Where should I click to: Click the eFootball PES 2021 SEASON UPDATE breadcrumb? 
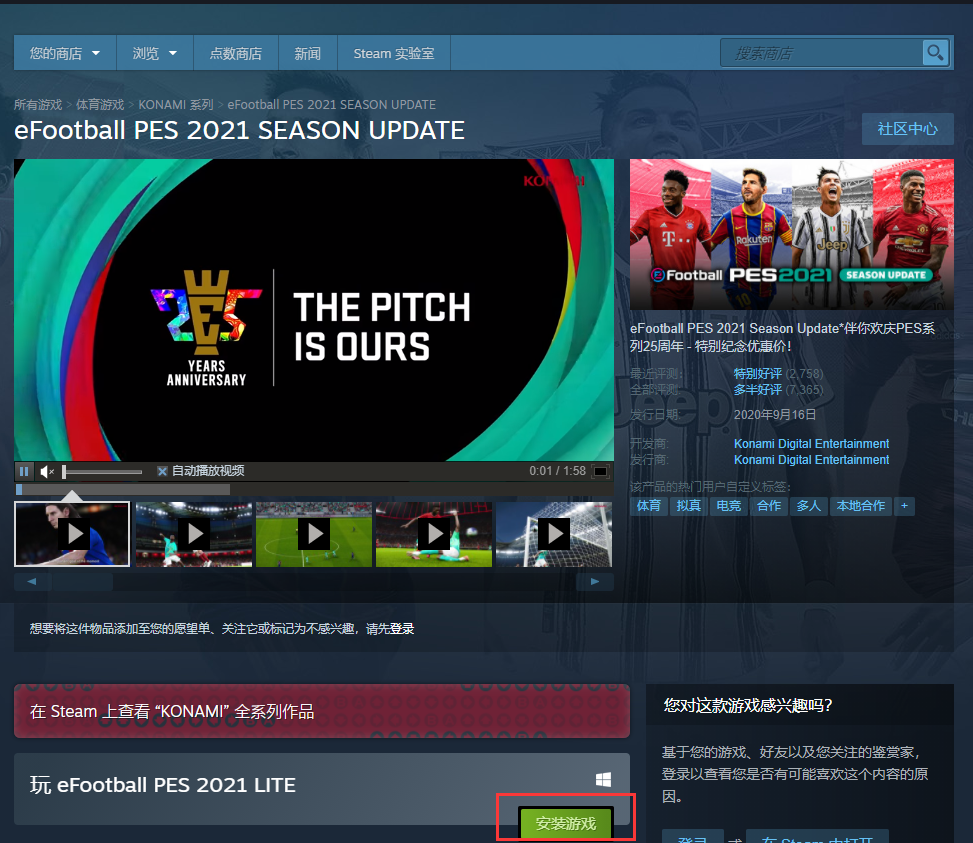pos(331,105)
